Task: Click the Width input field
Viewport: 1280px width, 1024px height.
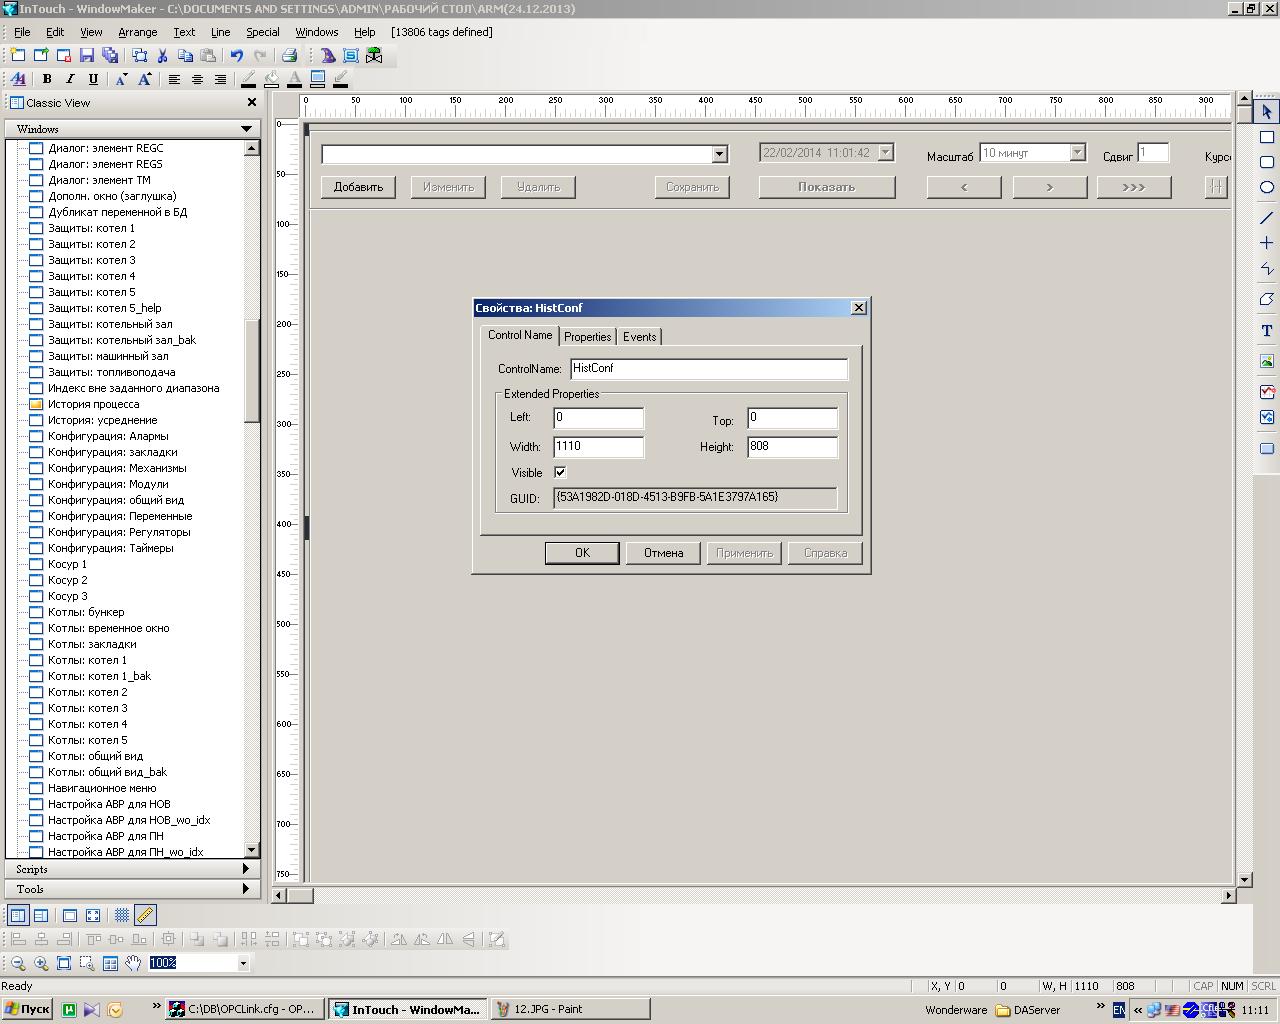Action: click(x=598, y=447)
